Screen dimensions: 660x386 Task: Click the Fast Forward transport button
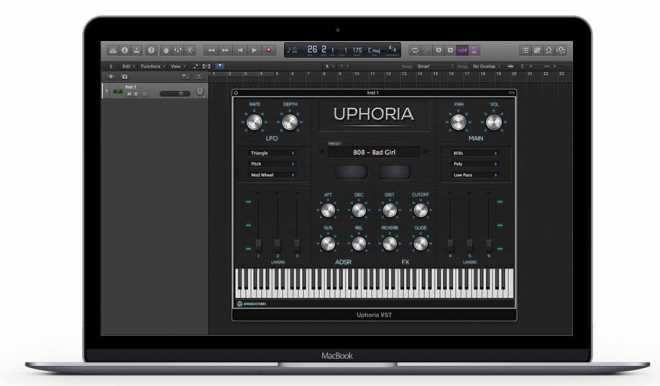tap(225, 51)
